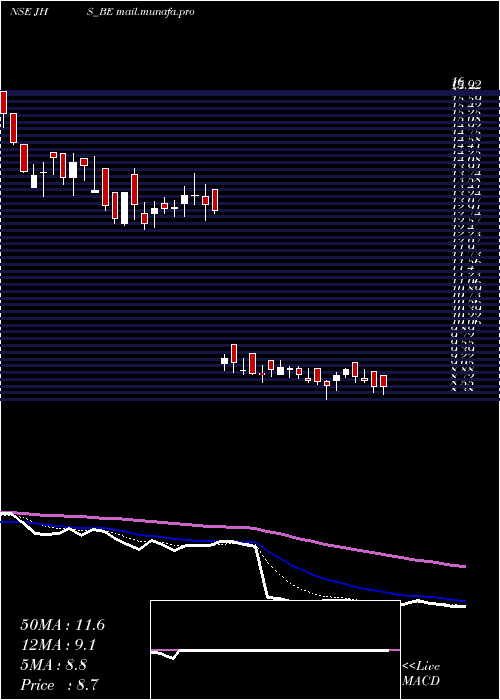Click the 'MACD' label
This screenshot has width=500, height=700.
(420, 681)
